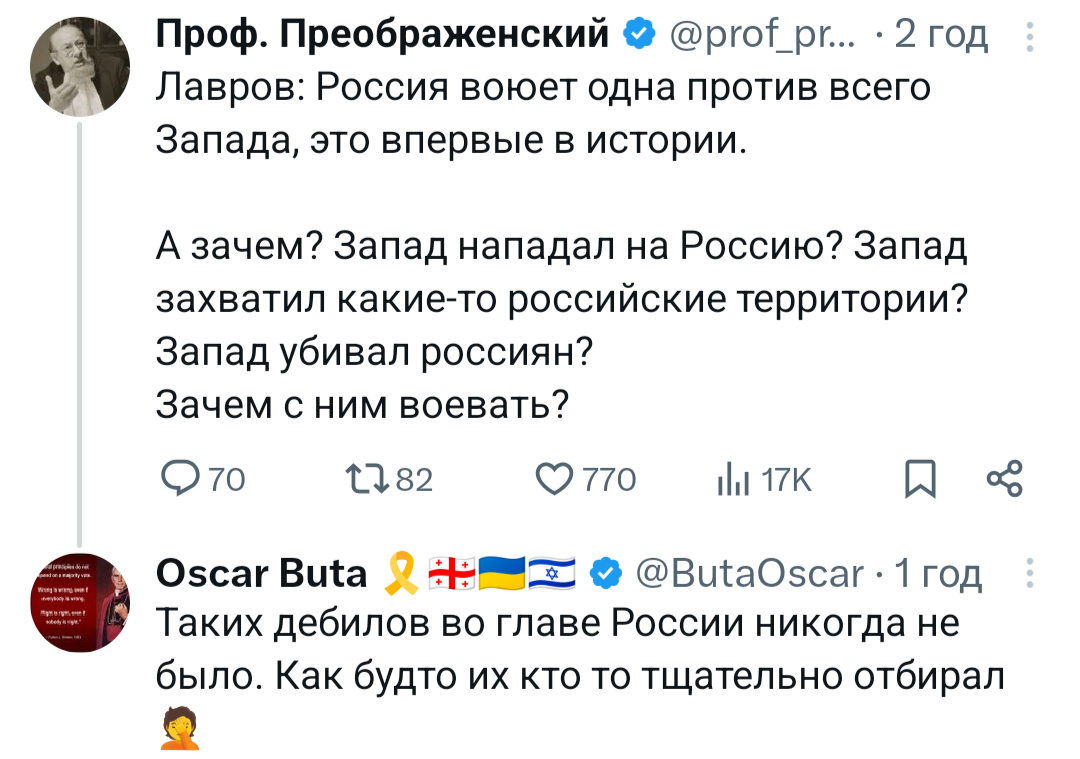
Task: Click the '2 год' timestamp
Action: pos(941,36)
